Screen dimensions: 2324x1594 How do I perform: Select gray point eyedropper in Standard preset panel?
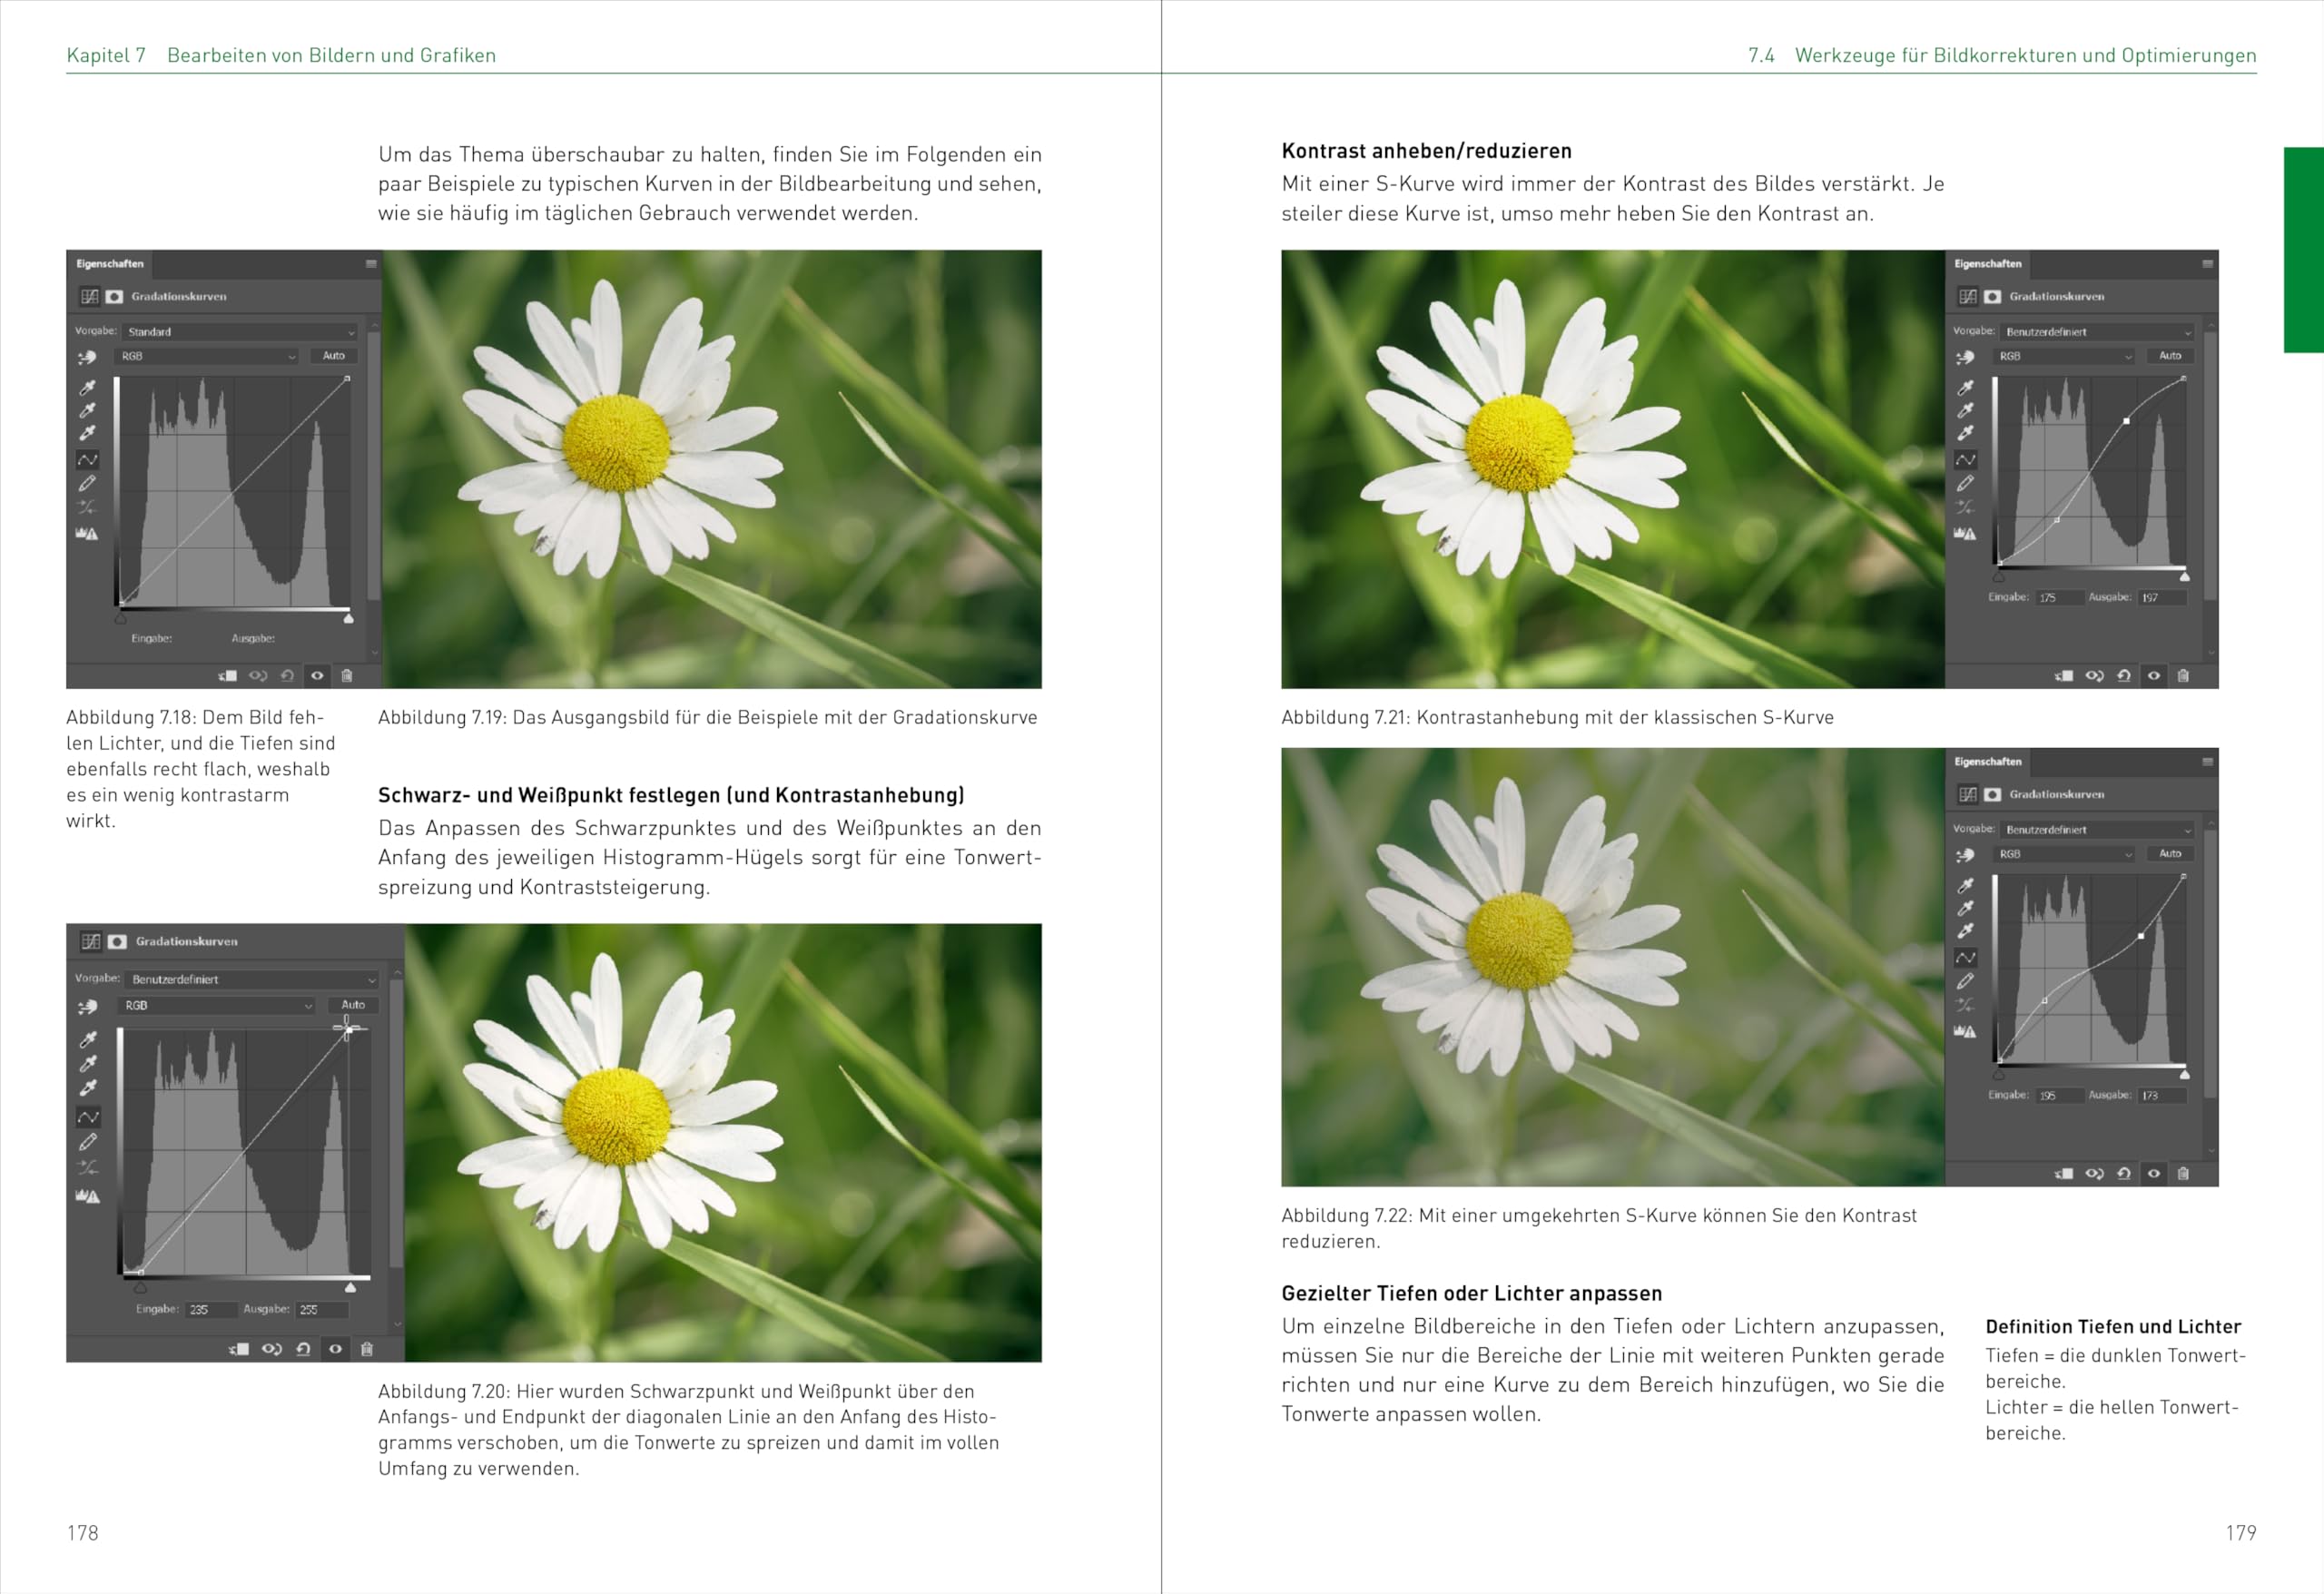(x=88, y=410)
